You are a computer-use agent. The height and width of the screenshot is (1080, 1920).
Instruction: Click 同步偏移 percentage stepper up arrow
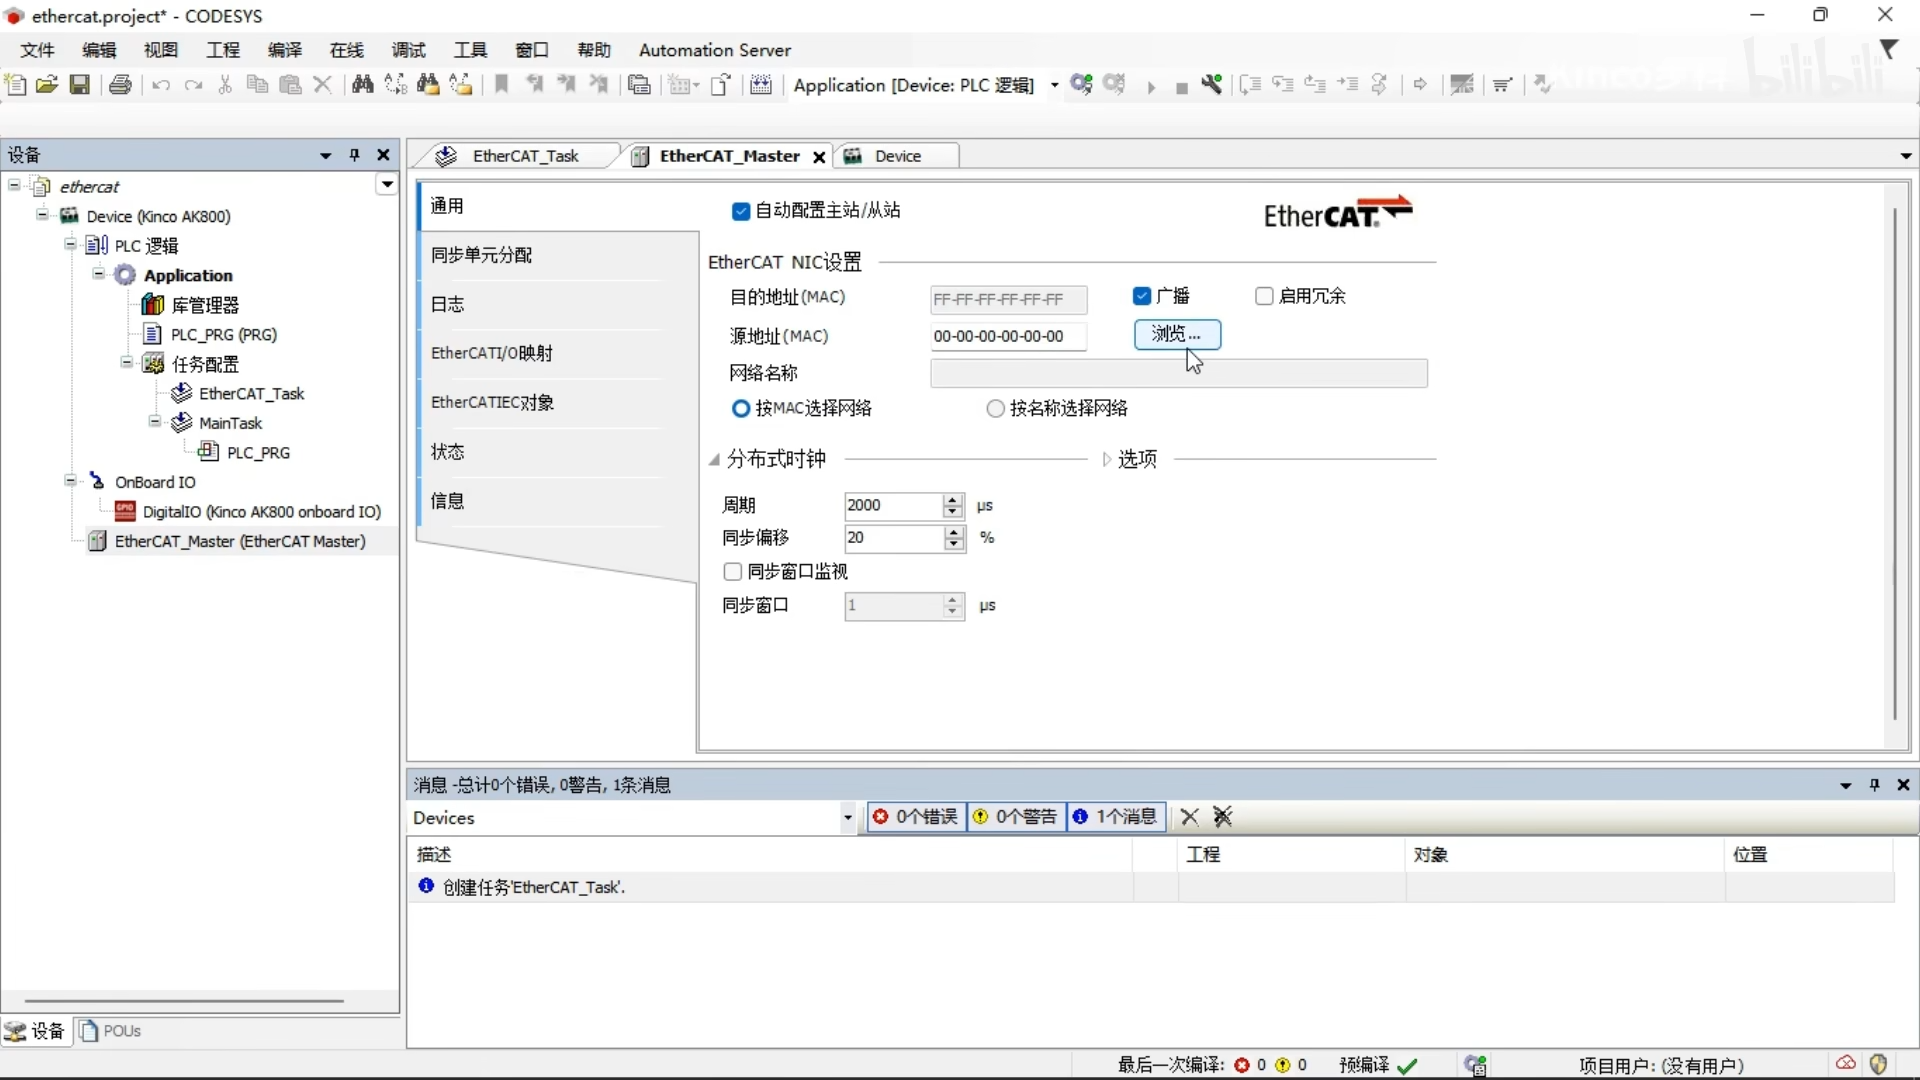coord(953,531)
